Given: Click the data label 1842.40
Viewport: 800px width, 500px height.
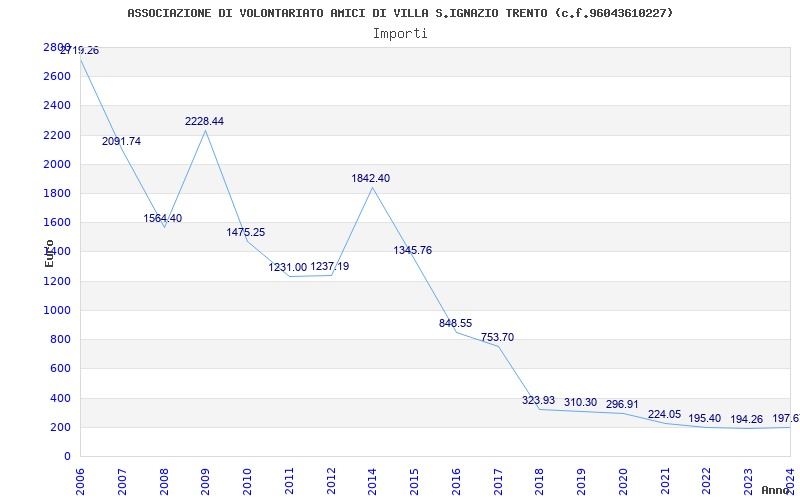Looking at the screenshot, I should coord(370,179).
